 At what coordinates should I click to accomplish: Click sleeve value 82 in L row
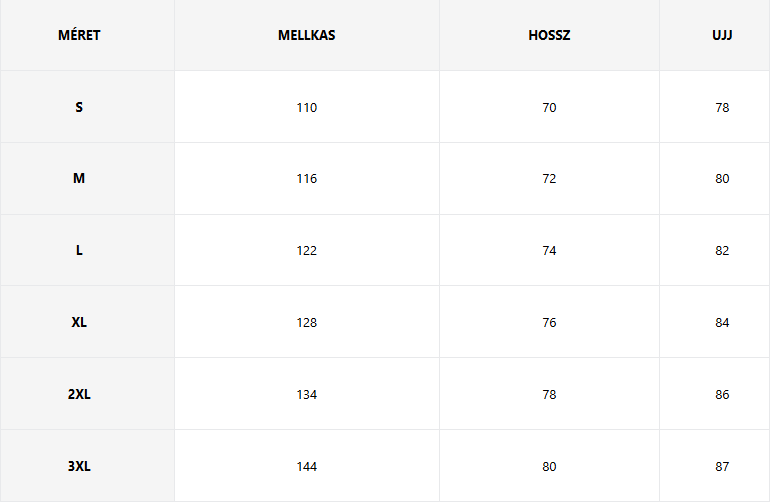(x=722, y=251)
